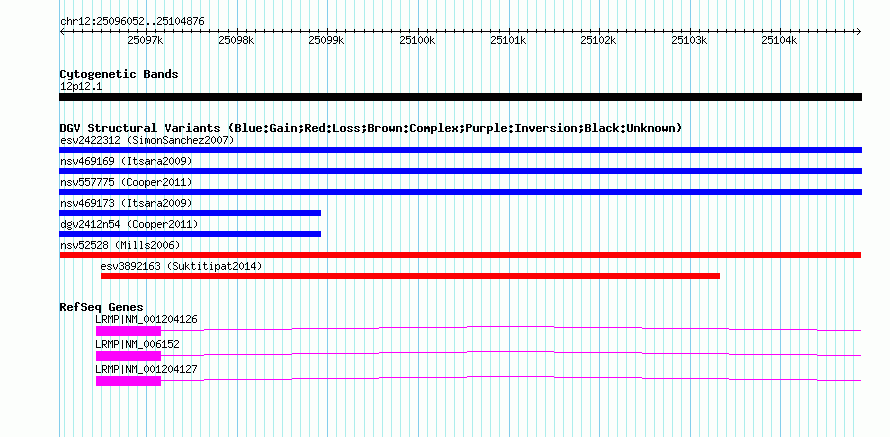Click the magenta exon block of LRMP|NM_001204126

point(128,331)
